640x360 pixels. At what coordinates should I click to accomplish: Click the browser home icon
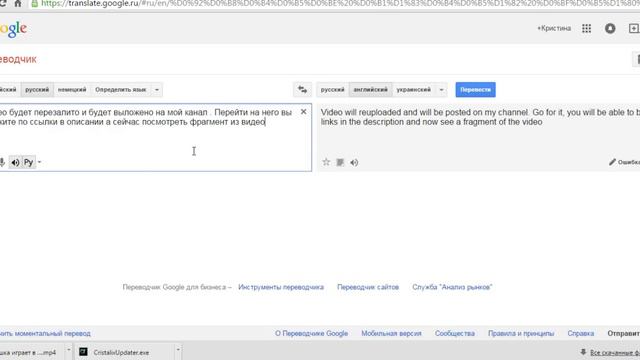click(x=18, y=4)
